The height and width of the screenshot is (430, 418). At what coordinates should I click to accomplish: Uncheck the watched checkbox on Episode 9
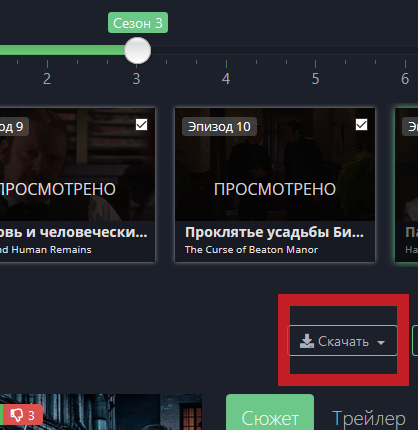(141, 125)
